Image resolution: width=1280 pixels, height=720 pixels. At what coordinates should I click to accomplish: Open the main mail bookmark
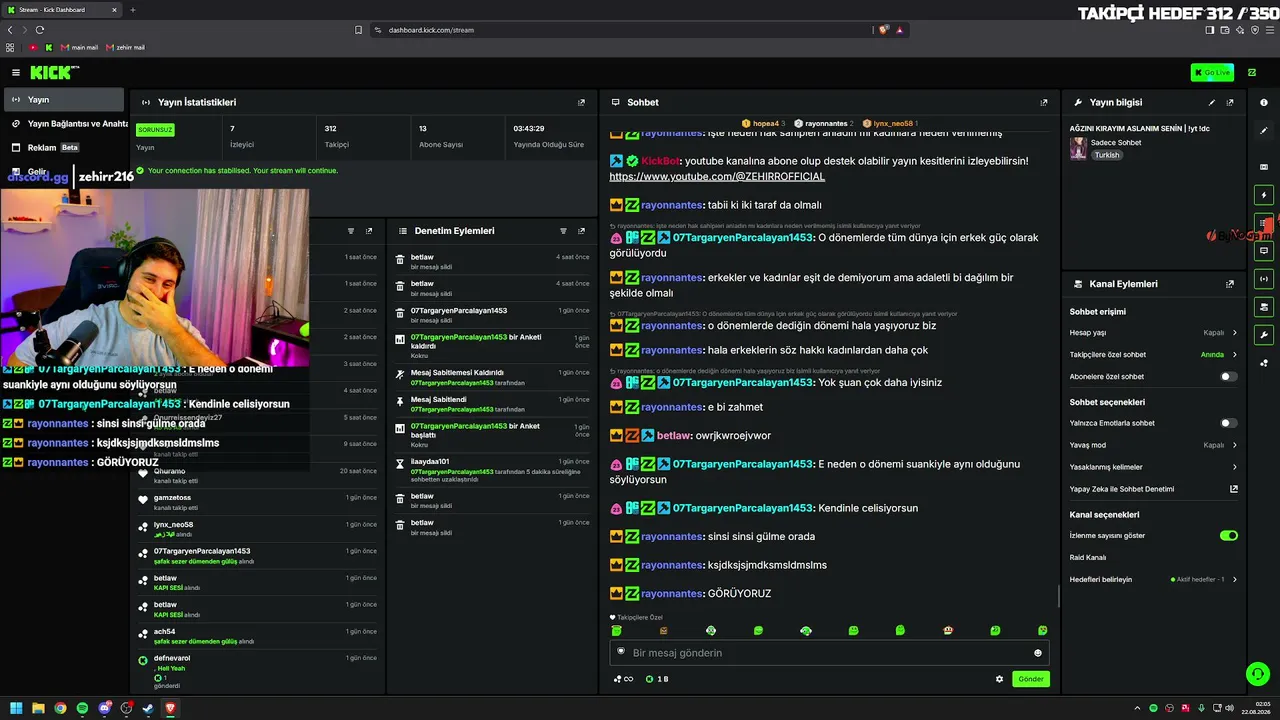click(79, 47)
